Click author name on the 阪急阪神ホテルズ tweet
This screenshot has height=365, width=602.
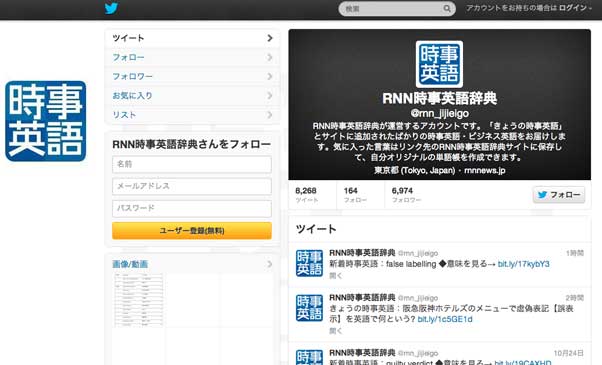tap(362, 298)
